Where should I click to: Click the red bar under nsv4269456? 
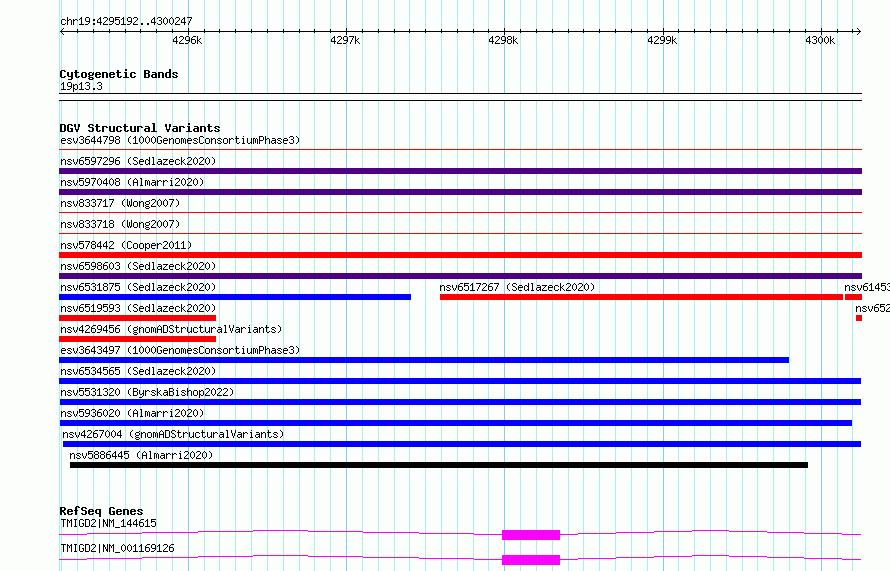coord(137,339)
